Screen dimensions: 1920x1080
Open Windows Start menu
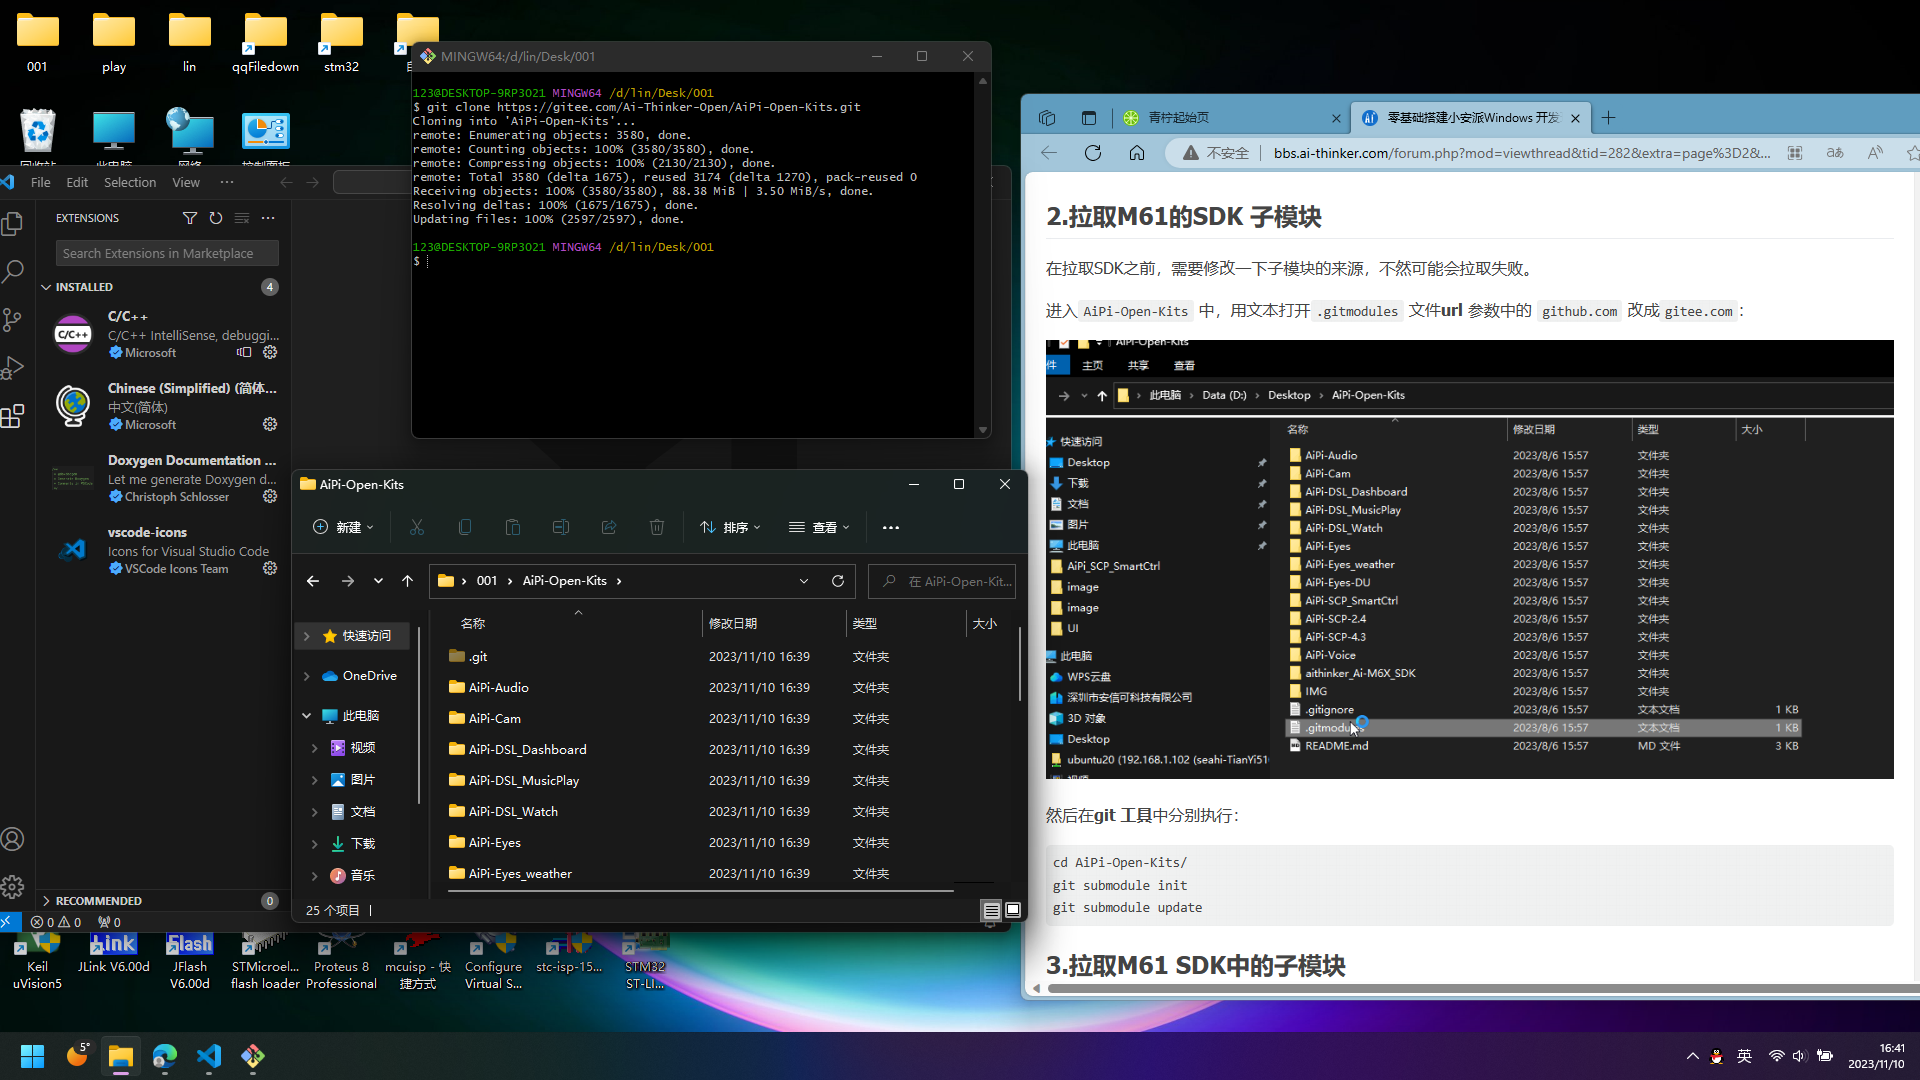click(x=32, y=1056)
